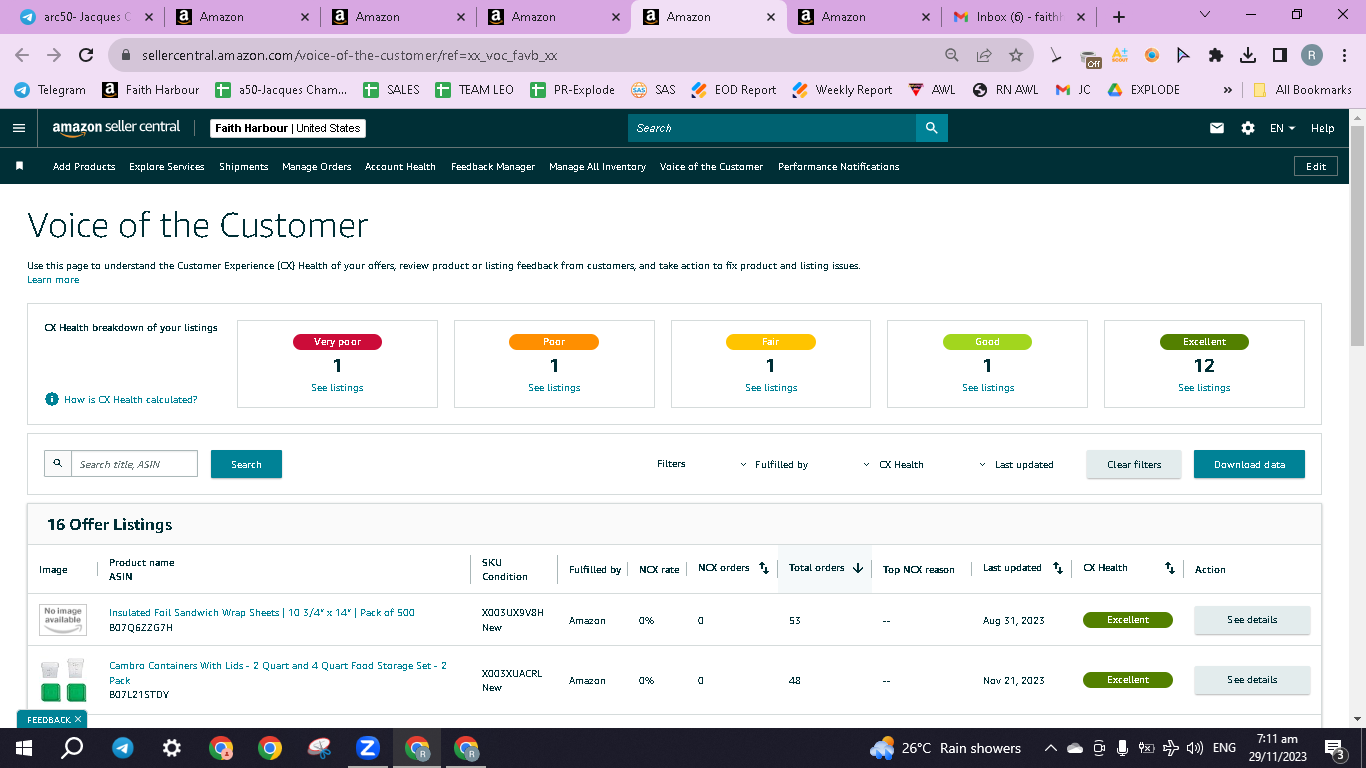Open Zoom from the Windows taskbar
Image resolution: width=1366 pixels, height=768 pixels.
368,748
